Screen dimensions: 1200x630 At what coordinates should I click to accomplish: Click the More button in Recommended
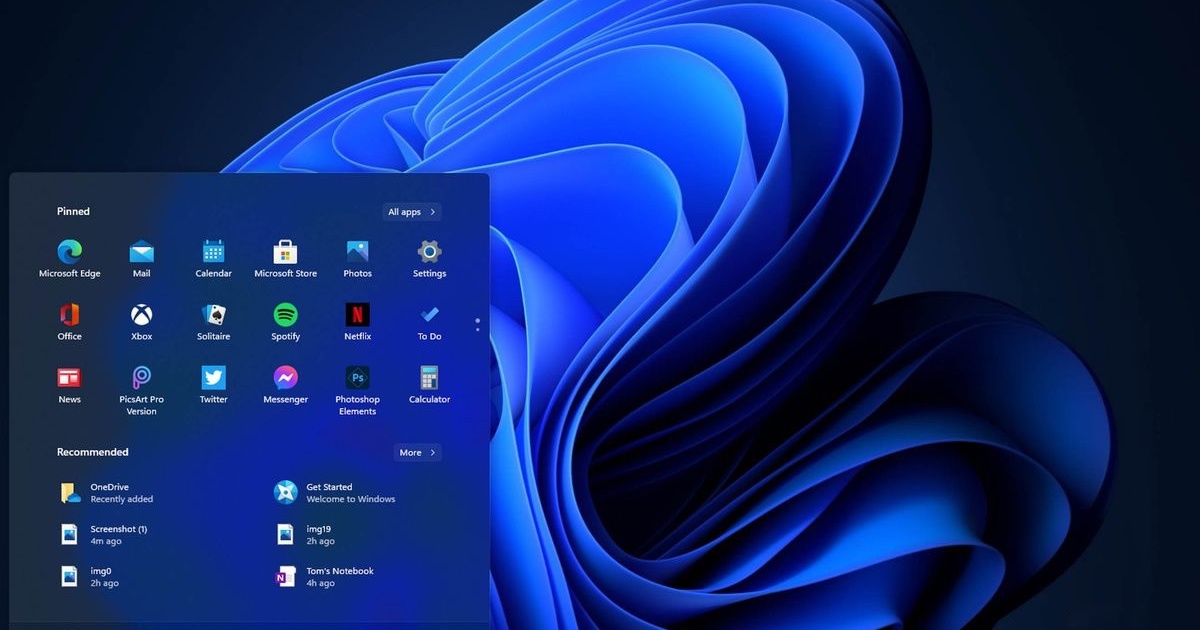tap(418, 453)
